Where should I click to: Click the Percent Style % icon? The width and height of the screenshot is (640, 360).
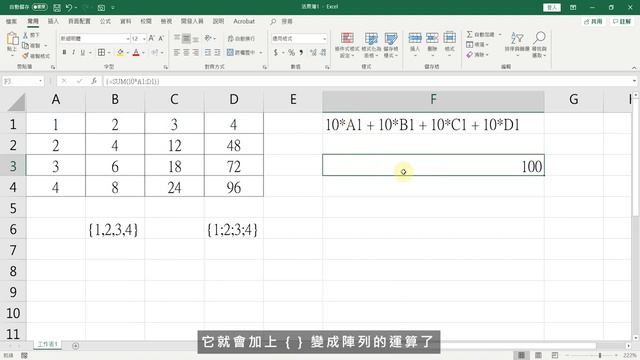(291, 52)
